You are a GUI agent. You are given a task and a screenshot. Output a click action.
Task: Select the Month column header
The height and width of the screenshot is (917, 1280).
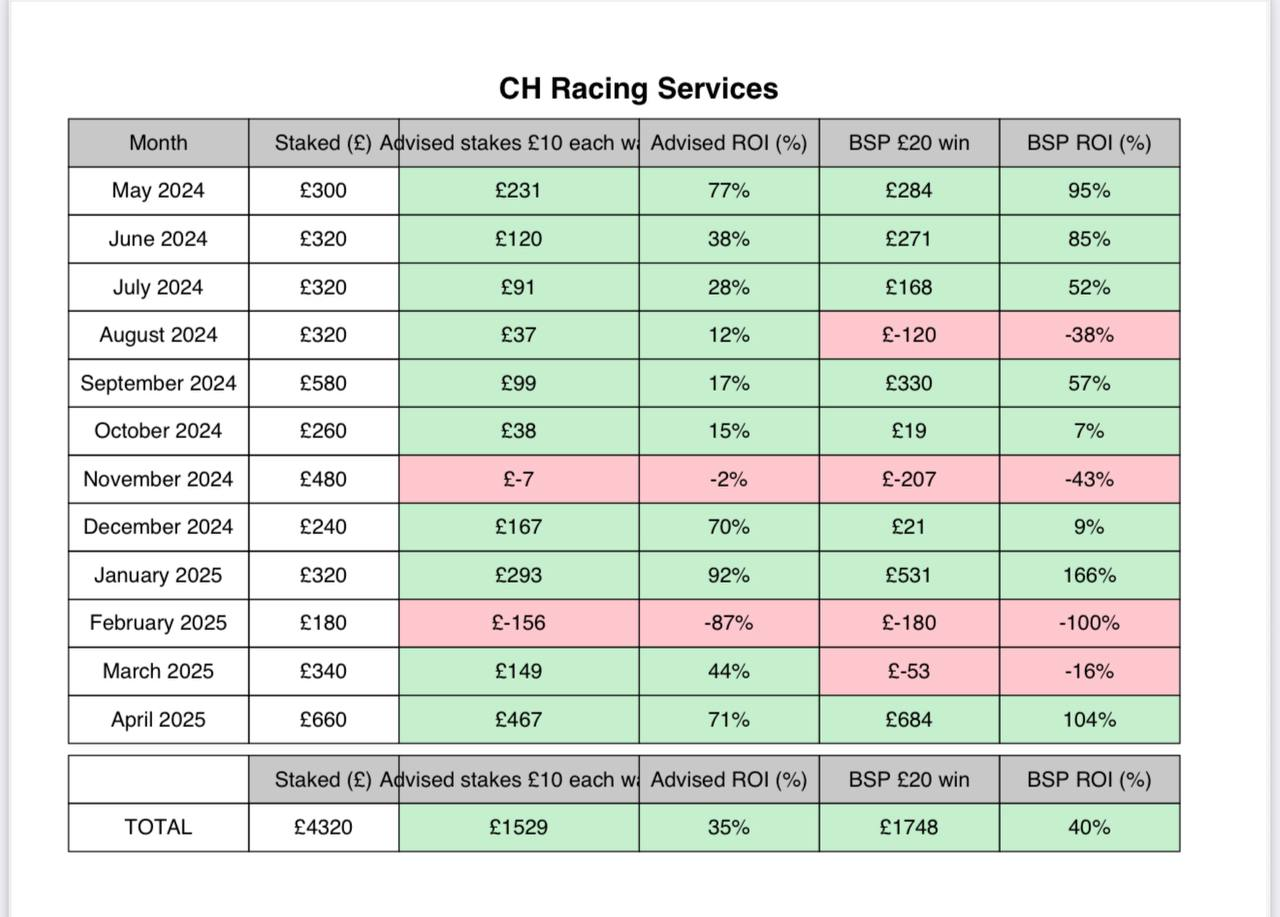click(158, 143)
